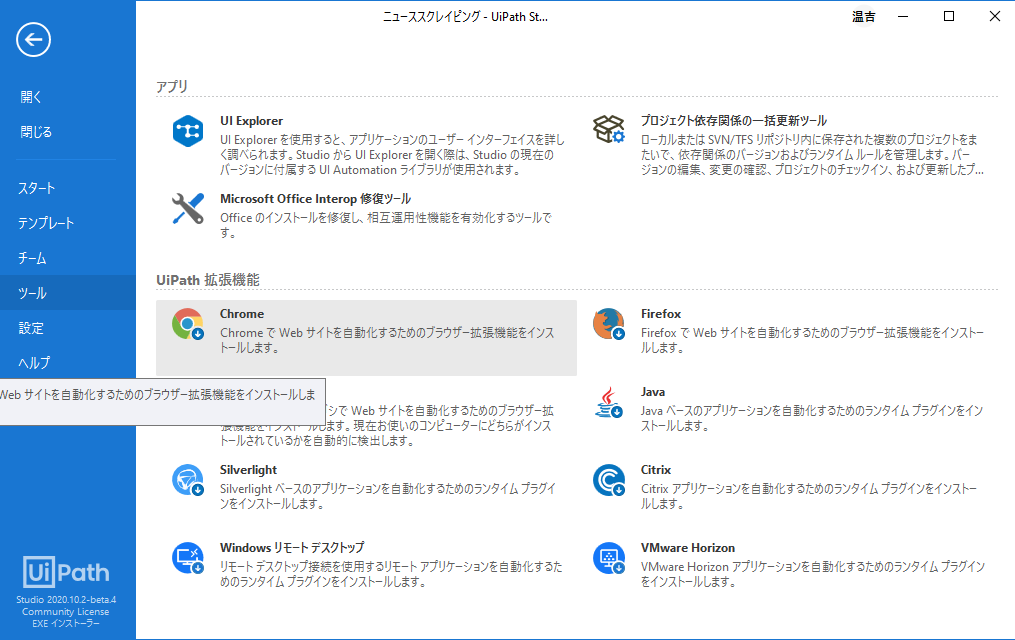The width and height of the screenshot is (1015, 640).
Task: Open the 設定 tab
Action: click(x=68, y=328)
